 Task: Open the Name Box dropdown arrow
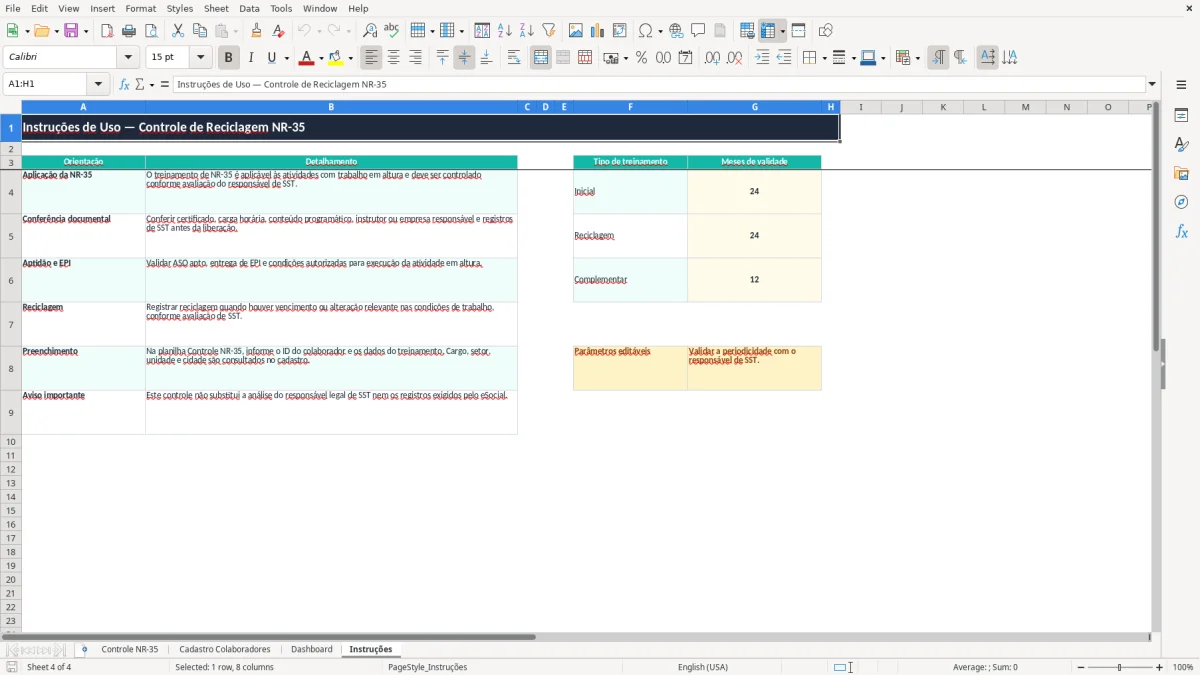(x=98, y=84)
